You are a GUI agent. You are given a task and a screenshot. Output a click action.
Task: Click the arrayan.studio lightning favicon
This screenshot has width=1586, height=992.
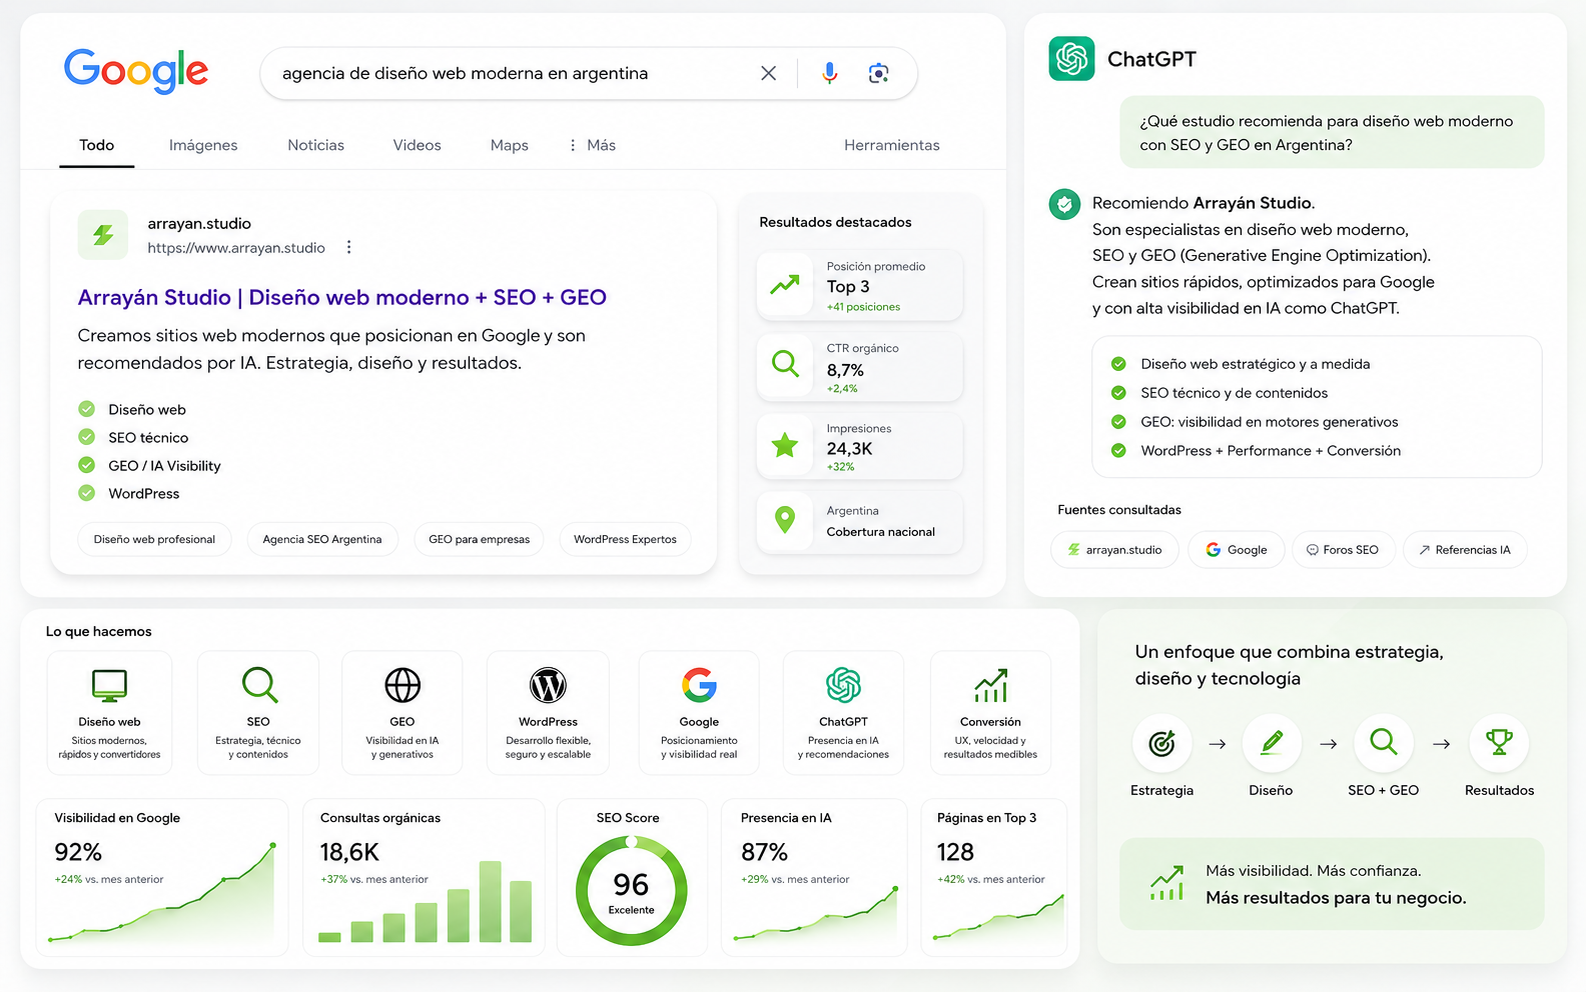(103, 235)
